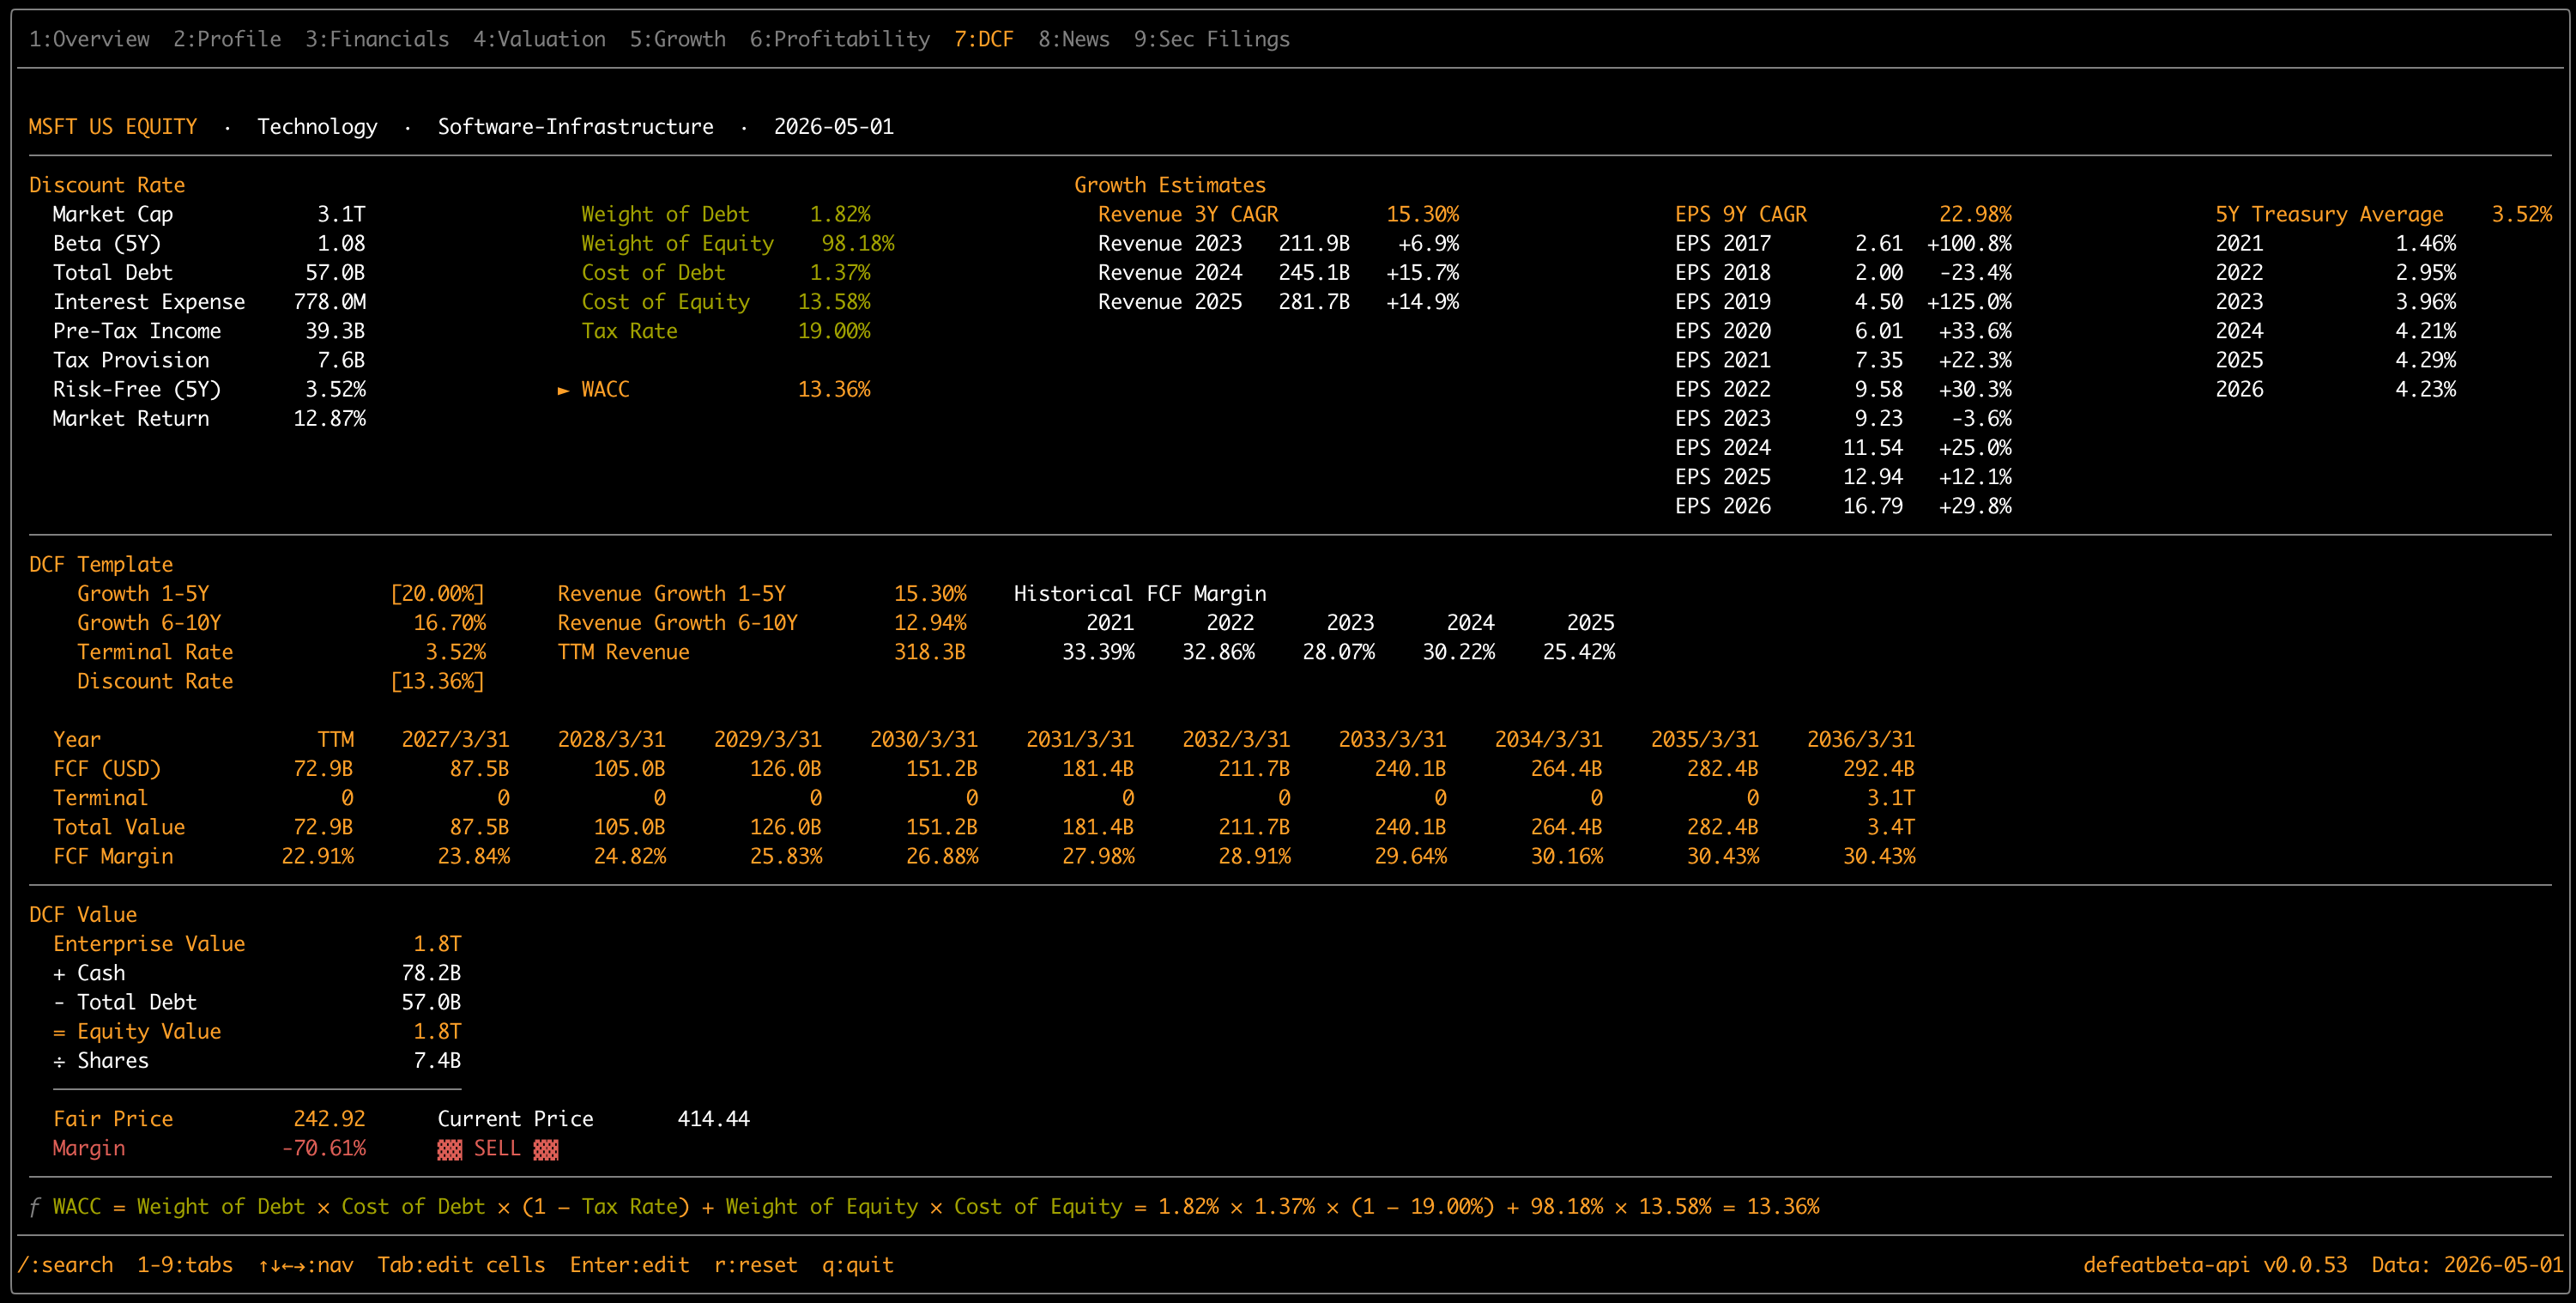Select the Revenue 3Y CAGR label
2576x1303 pixels.
1188,215
